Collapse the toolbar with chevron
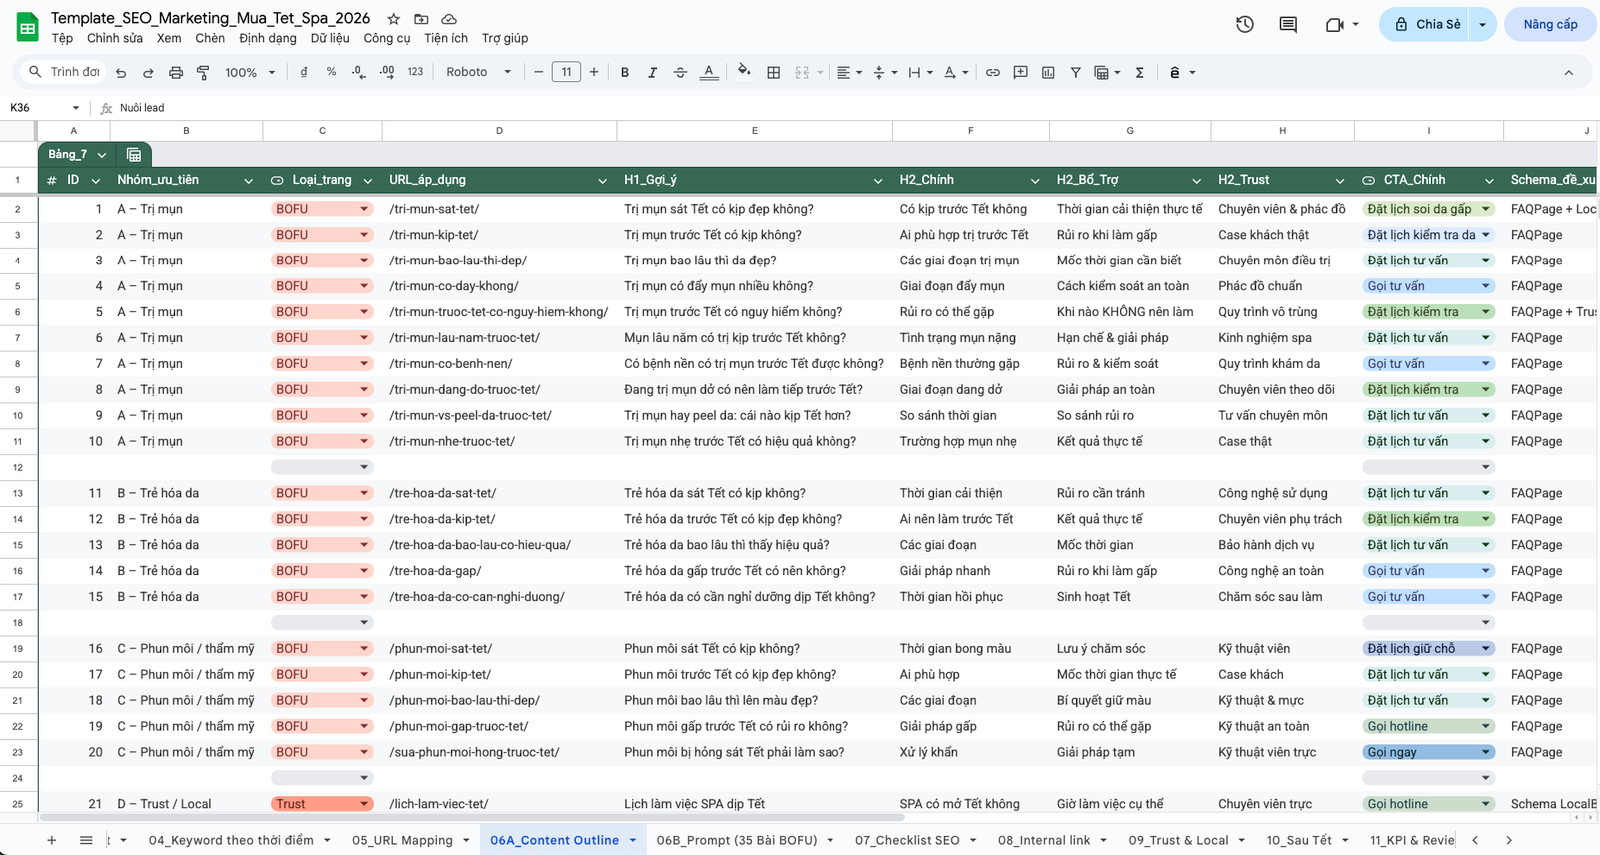 [x=1568, y=72]
